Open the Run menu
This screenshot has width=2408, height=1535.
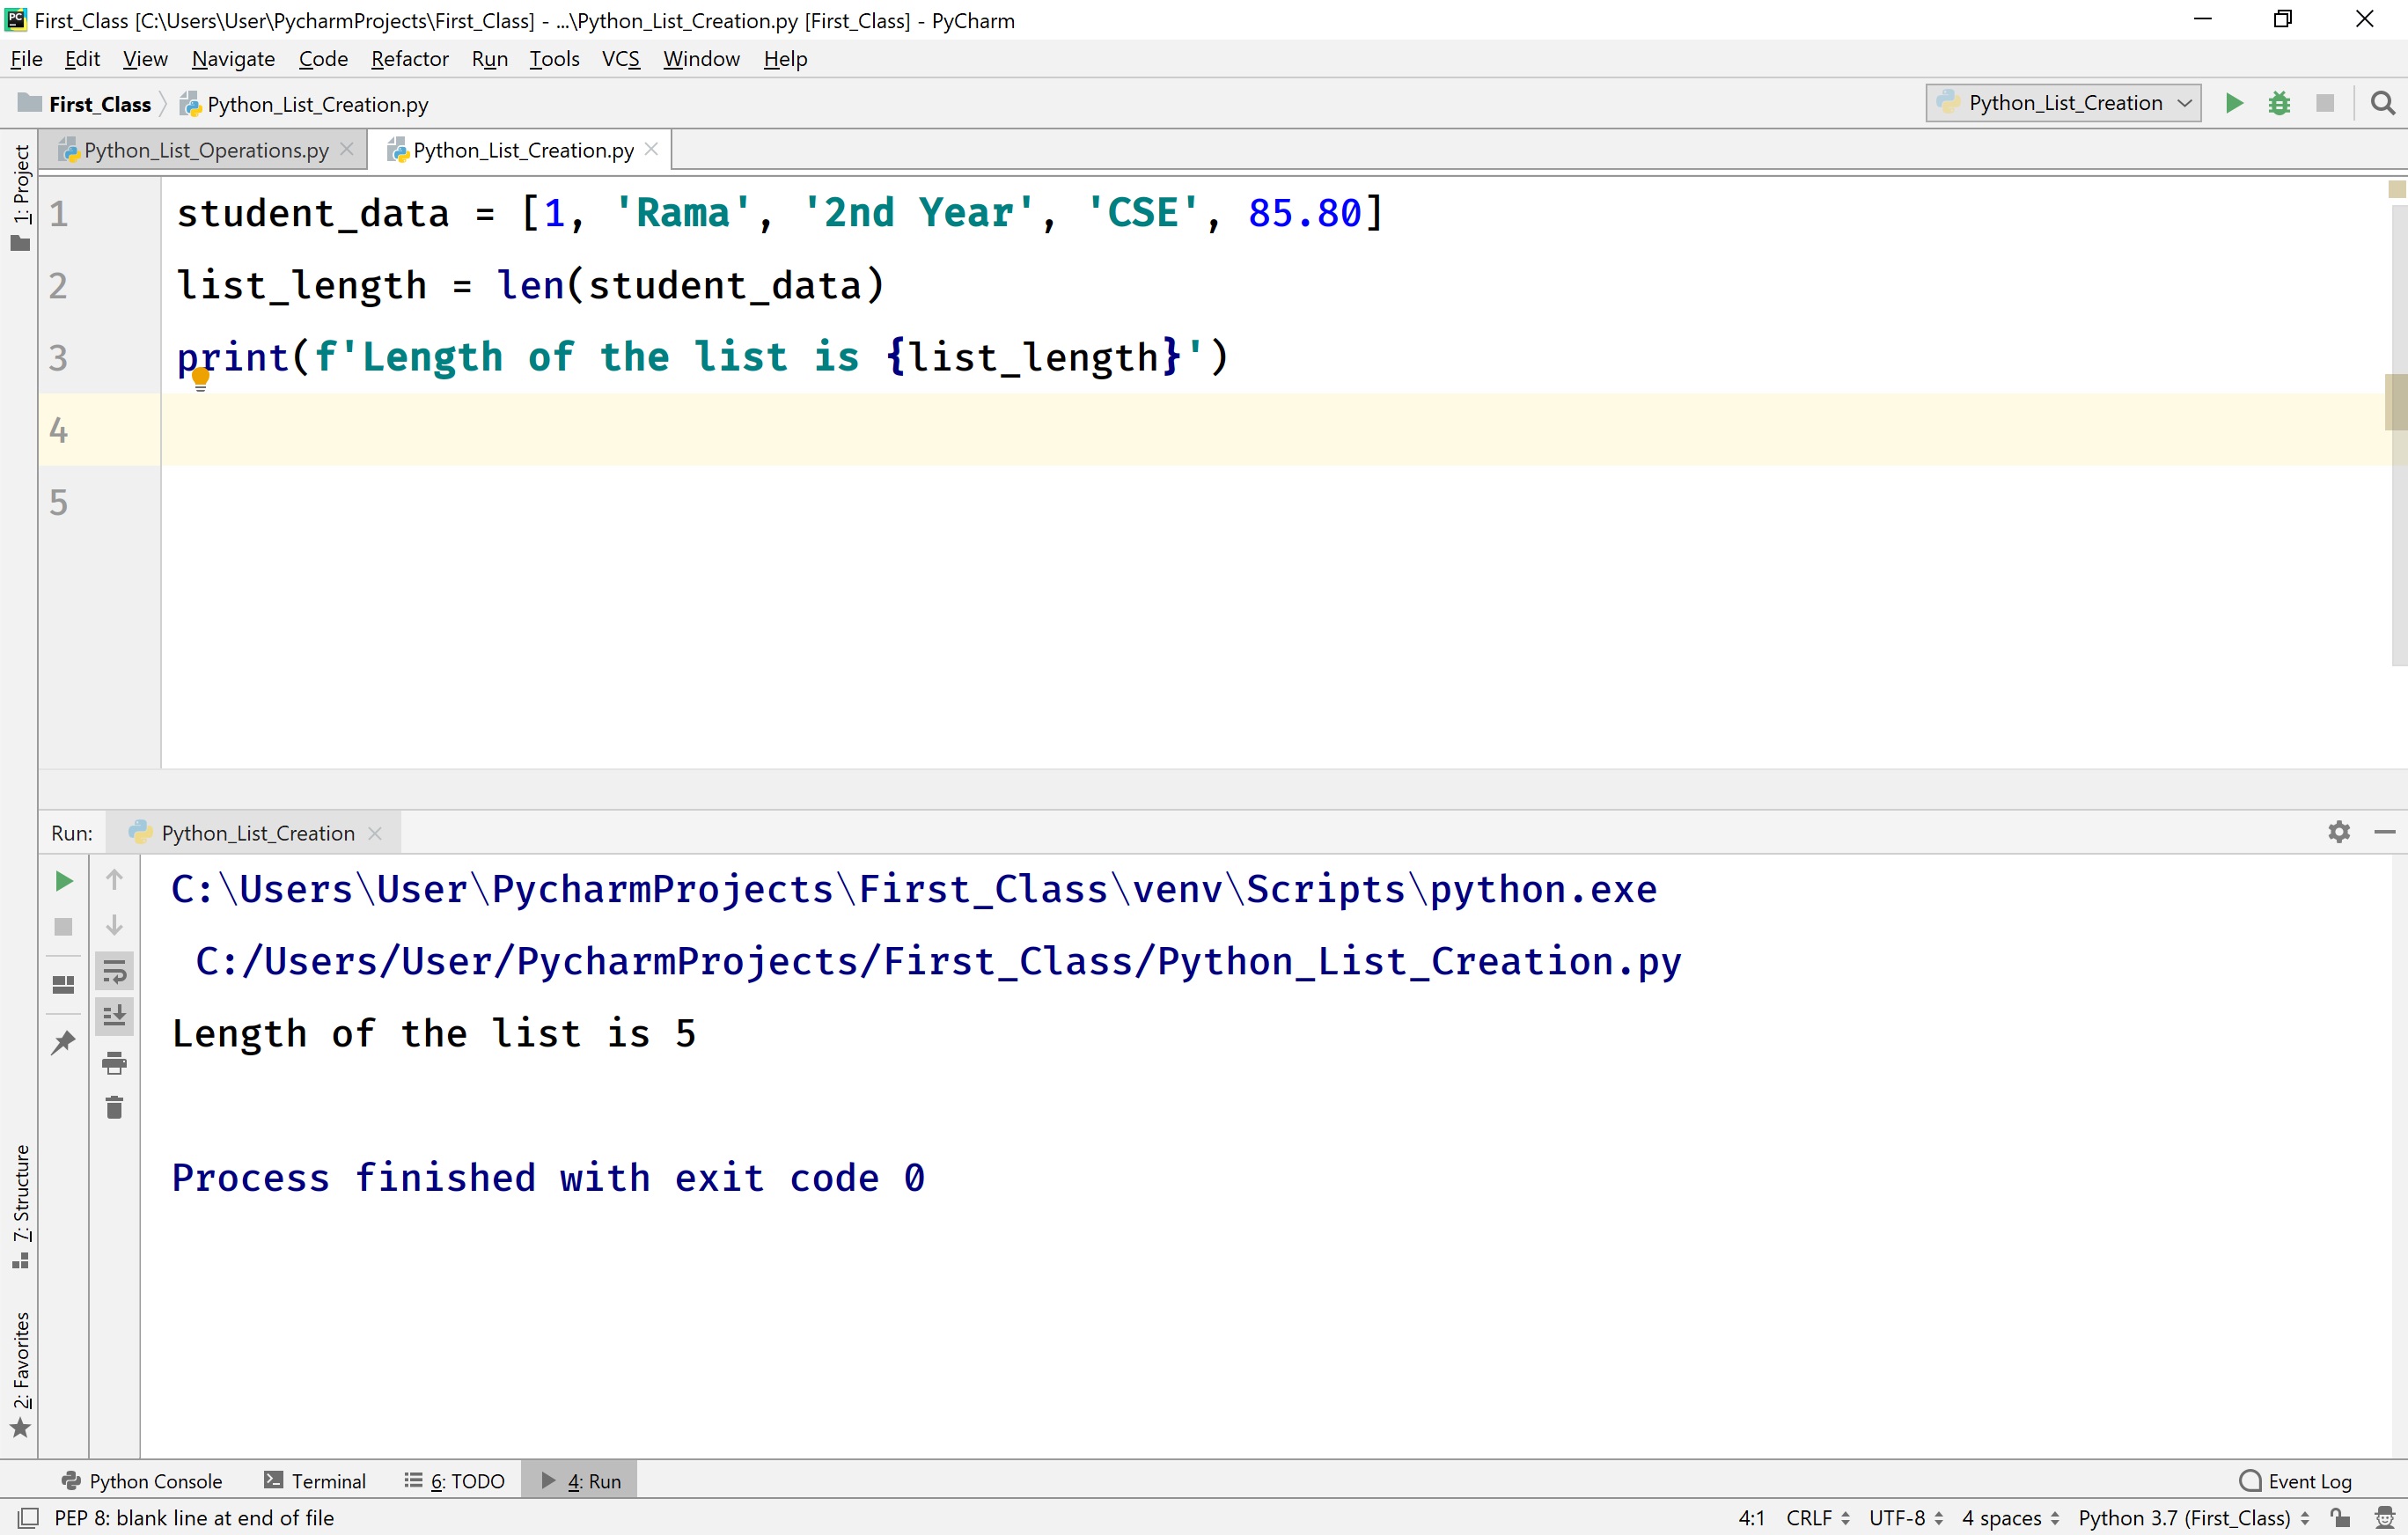[x=489, y=58]
